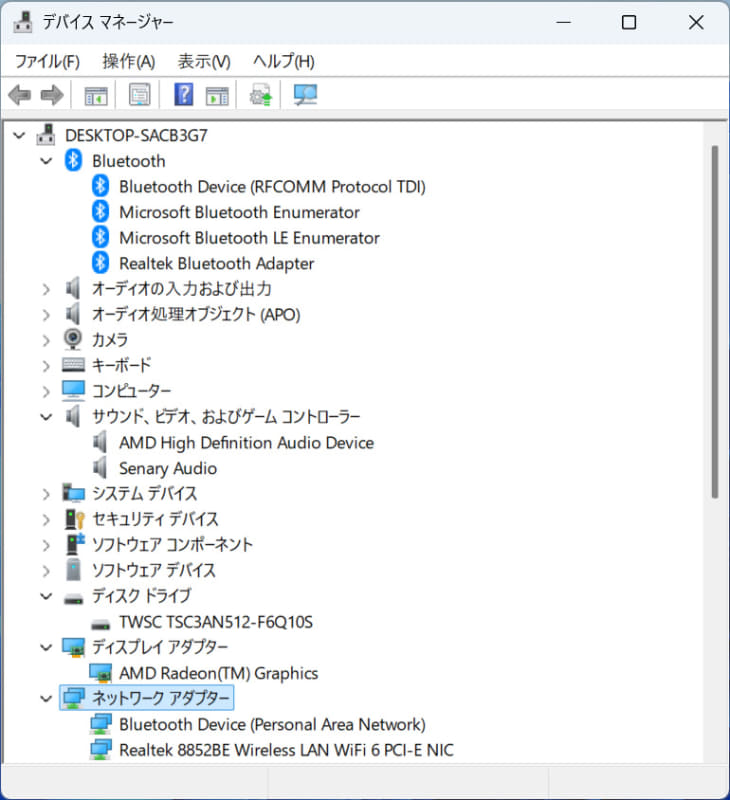Click the ソフトウェア デバイス tower icon
This screenshot has width=730, height=800.
pos(73,570)
